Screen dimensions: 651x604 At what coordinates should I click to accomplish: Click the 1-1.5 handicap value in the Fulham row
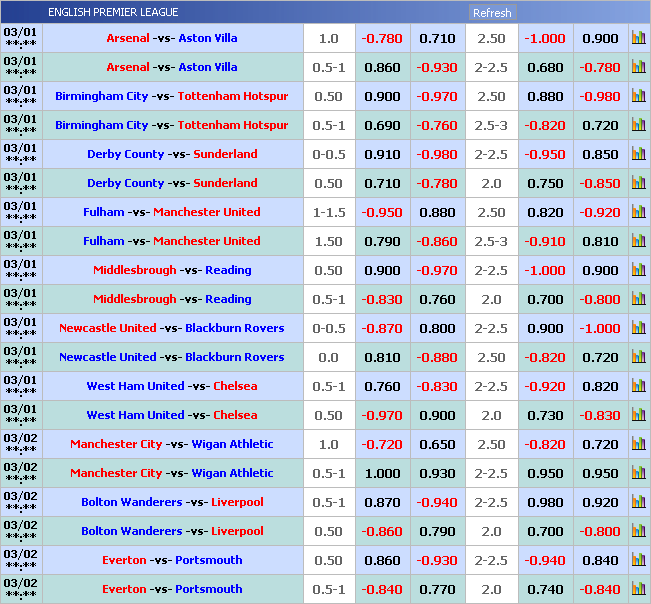(x=329, y=213)
